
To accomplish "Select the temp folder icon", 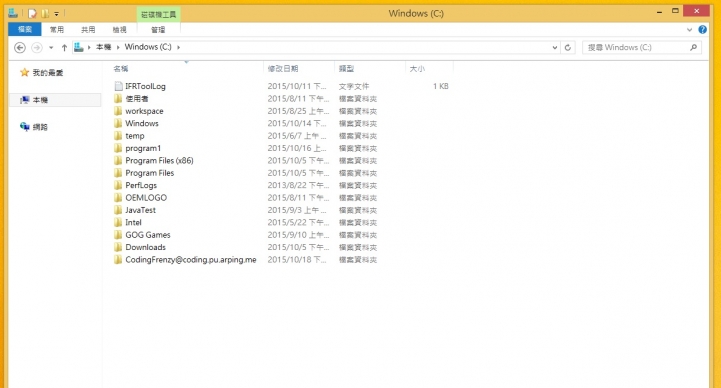I will click(x=118, y=136).
